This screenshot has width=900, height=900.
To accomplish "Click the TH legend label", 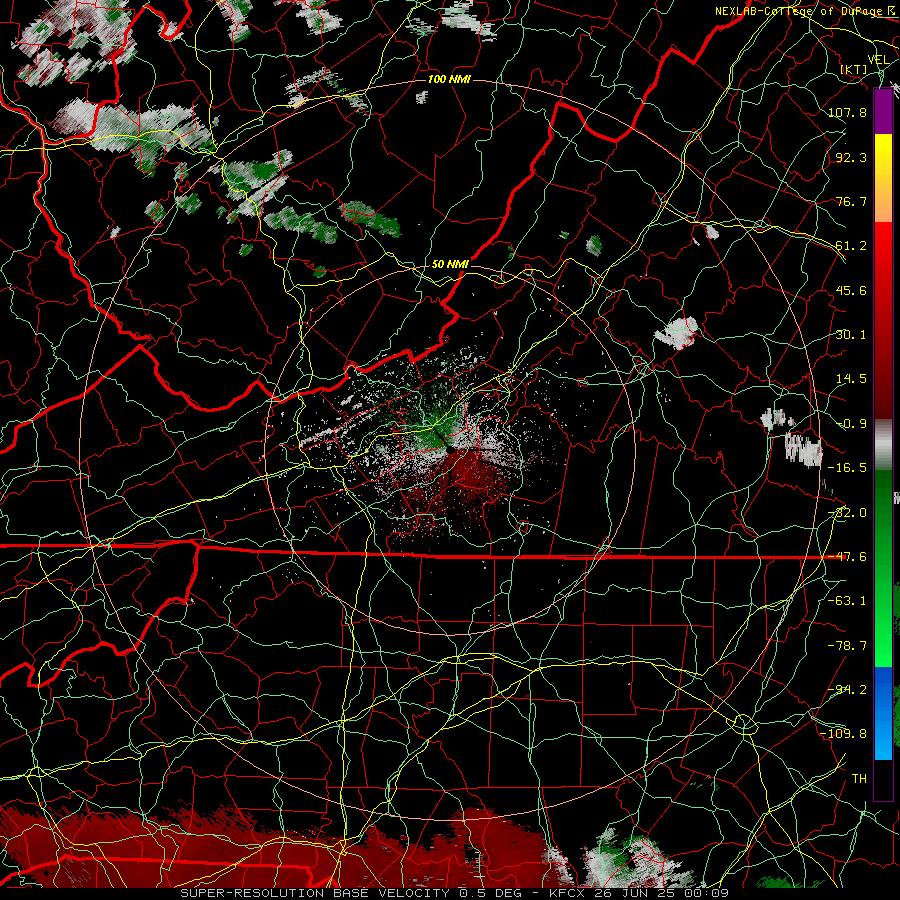I will (859, 779).
